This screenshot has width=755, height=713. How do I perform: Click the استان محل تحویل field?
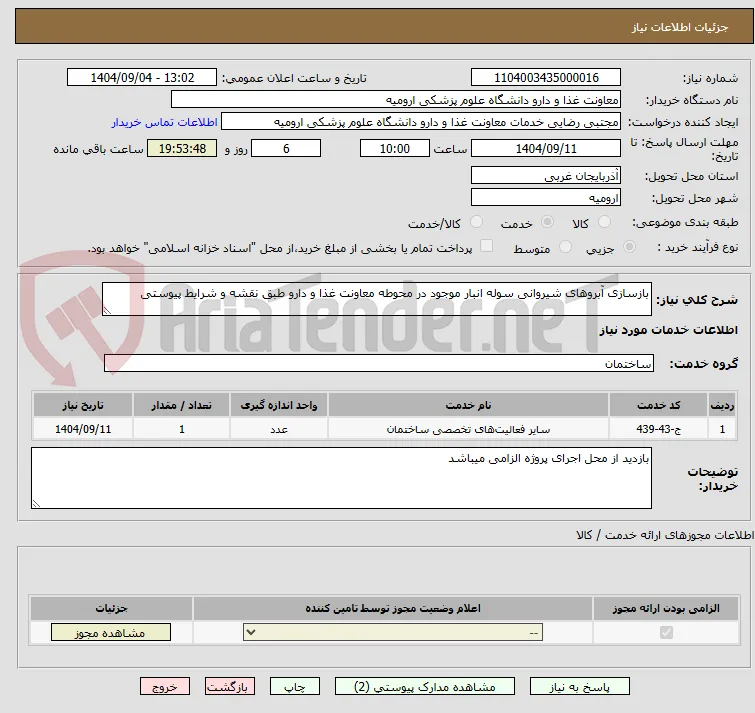pyautogui.click(x=546, y=176)
